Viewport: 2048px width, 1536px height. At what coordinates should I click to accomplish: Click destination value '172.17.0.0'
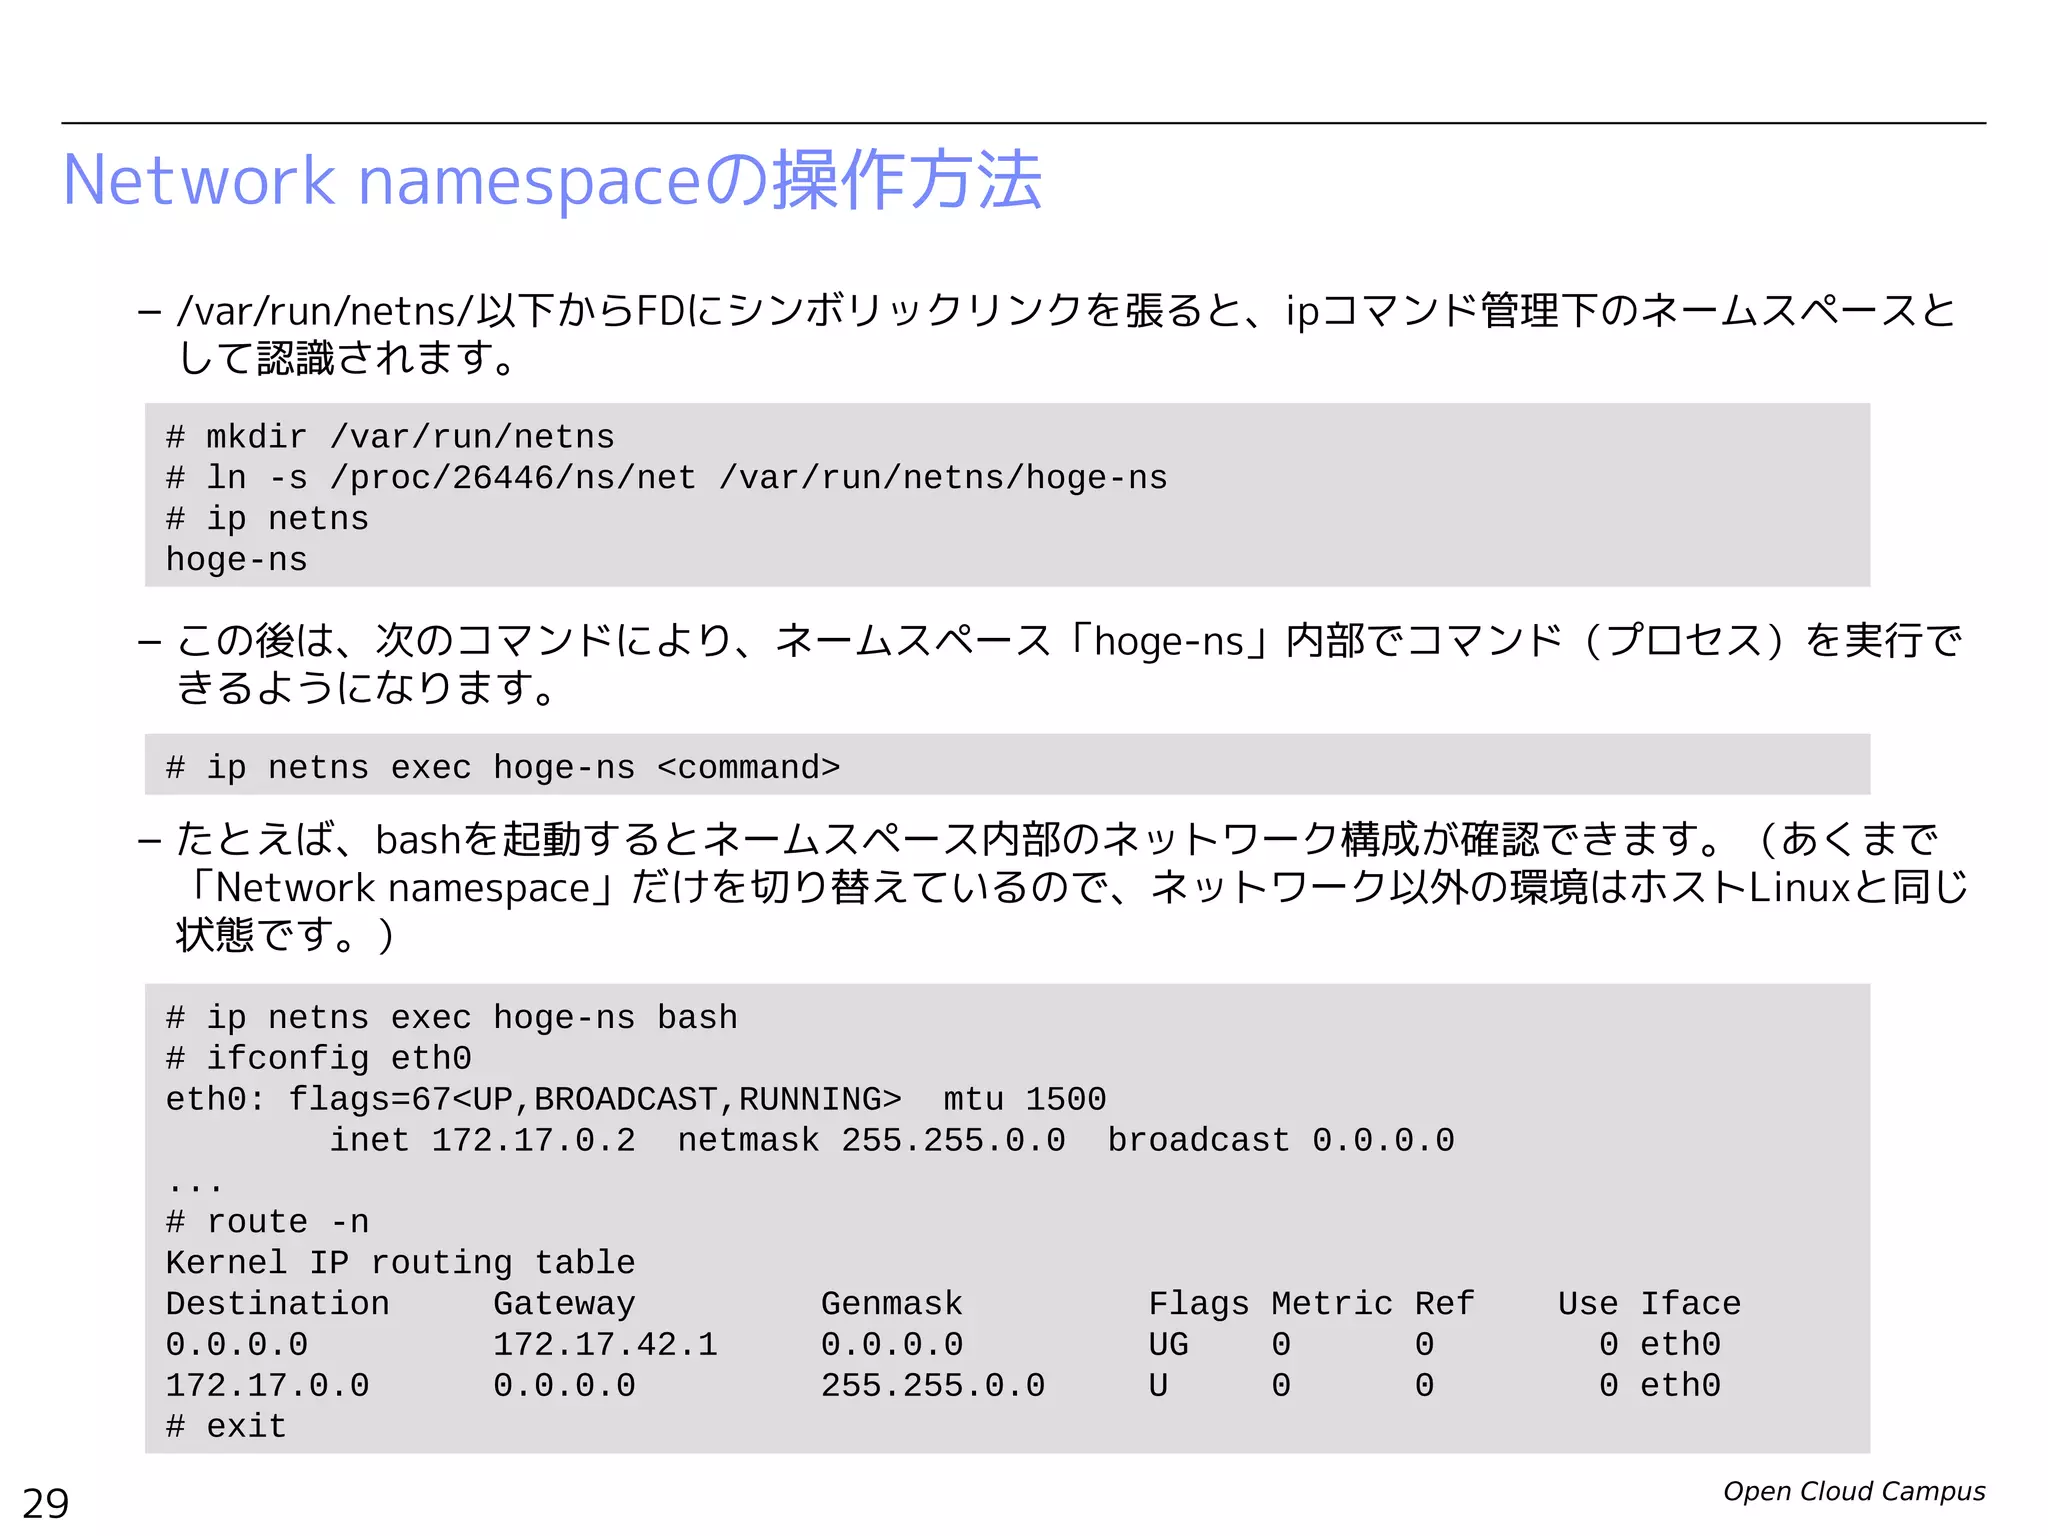[x=267, y=1385]
